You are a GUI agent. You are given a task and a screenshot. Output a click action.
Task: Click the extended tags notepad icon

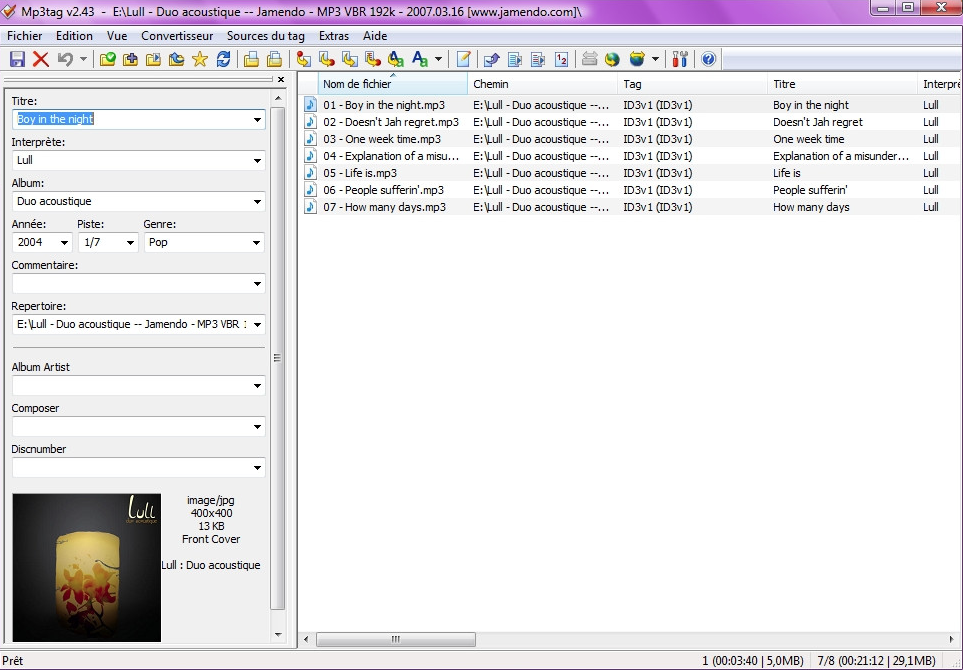464,60
